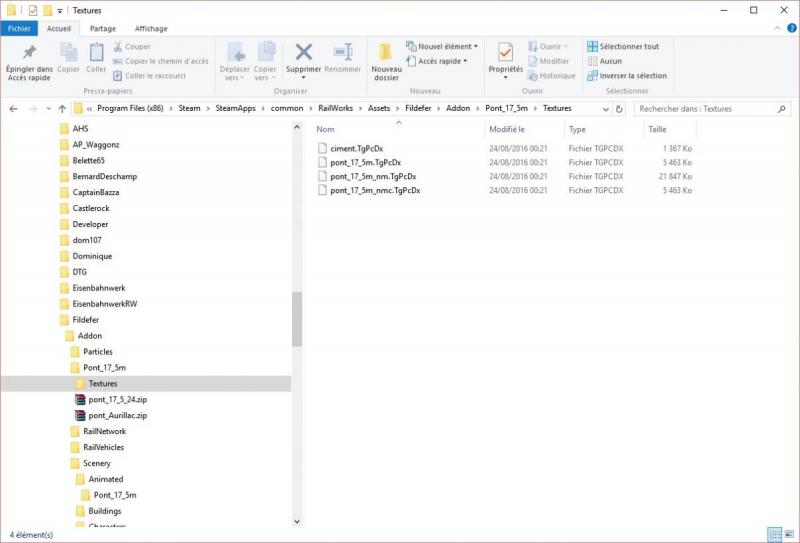The image size is (800, 543).
Task: Click Épingler dans Accès rapide pin icon
Action: coord(29,52)
